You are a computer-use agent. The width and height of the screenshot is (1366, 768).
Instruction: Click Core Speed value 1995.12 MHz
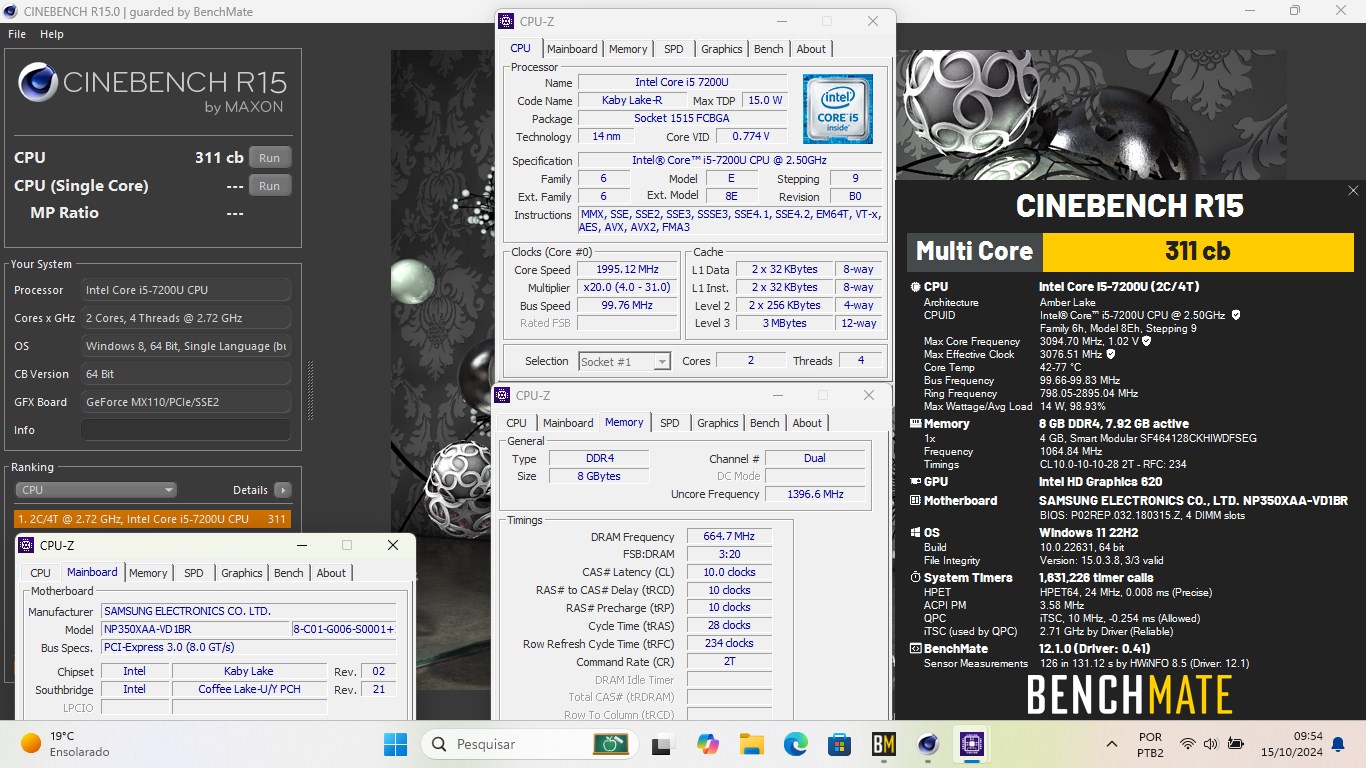pos(628,270)
